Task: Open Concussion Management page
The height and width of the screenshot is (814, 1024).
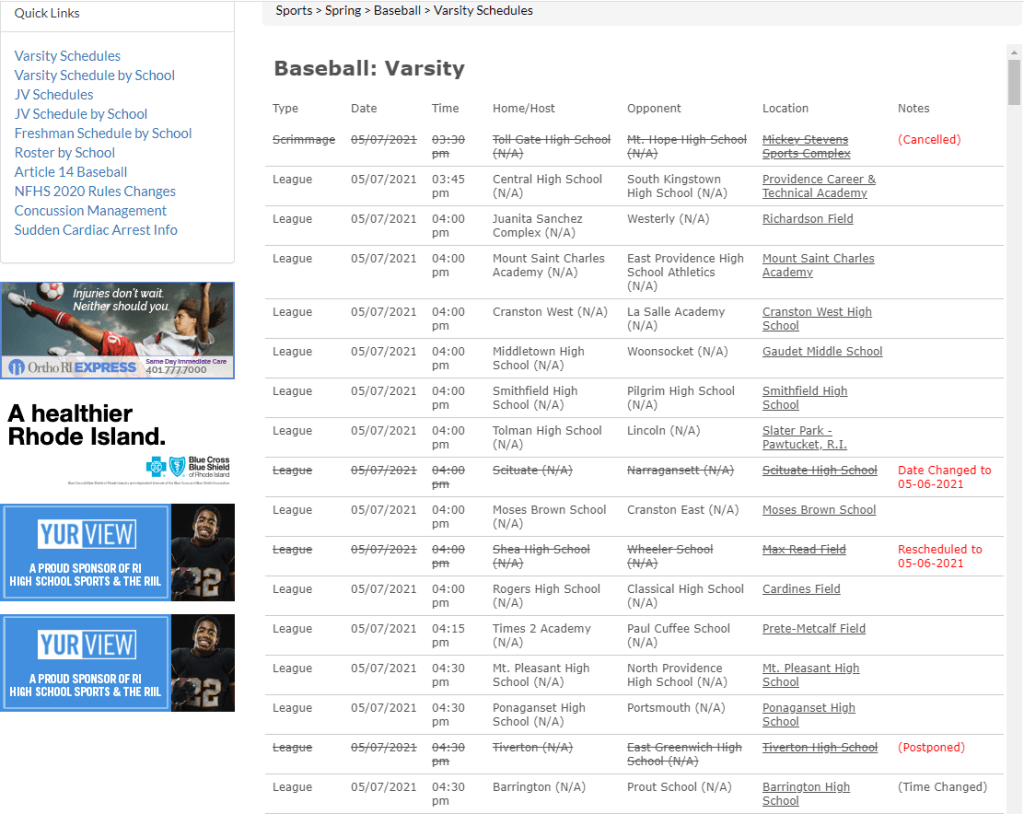Action: point(90,210)
